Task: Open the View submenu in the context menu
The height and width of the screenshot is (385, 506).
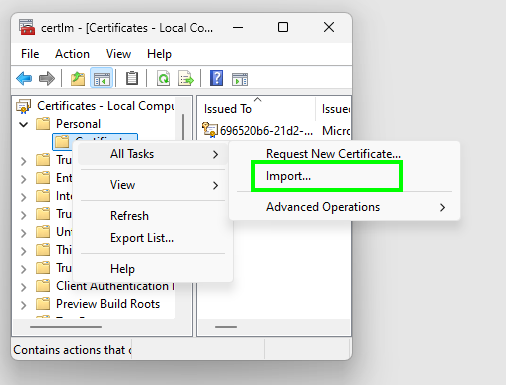Action: click(153, 185)
